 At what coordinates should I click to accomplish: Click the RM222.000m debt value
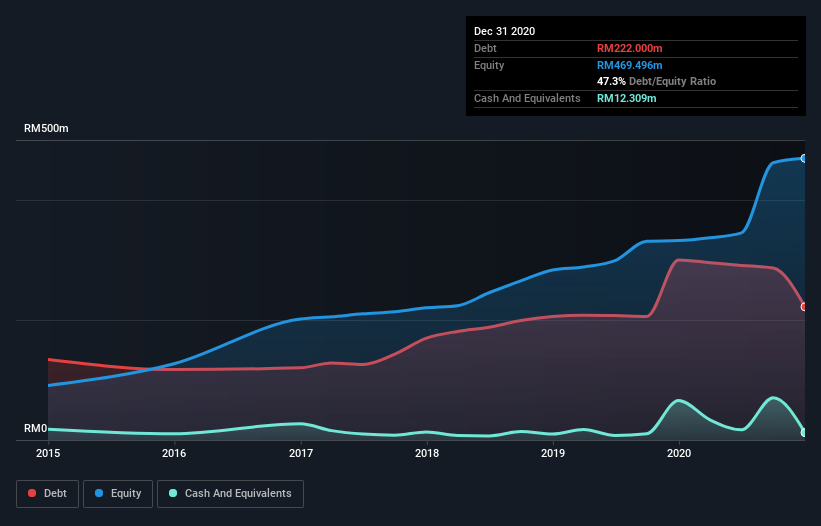[629, 48]
